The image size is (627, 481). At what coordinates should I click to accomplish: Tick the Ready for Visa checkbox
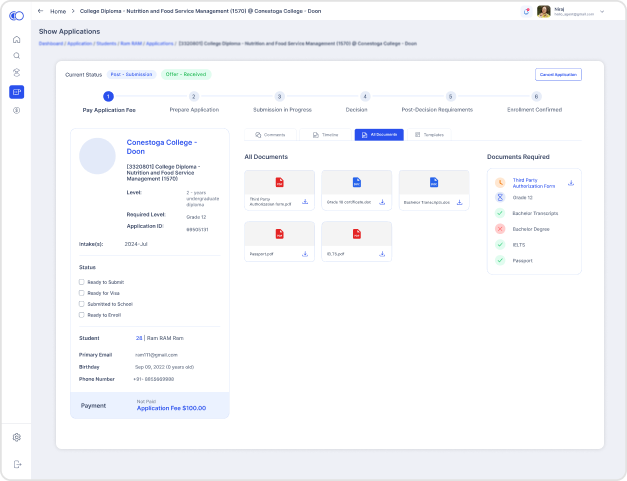82,293
